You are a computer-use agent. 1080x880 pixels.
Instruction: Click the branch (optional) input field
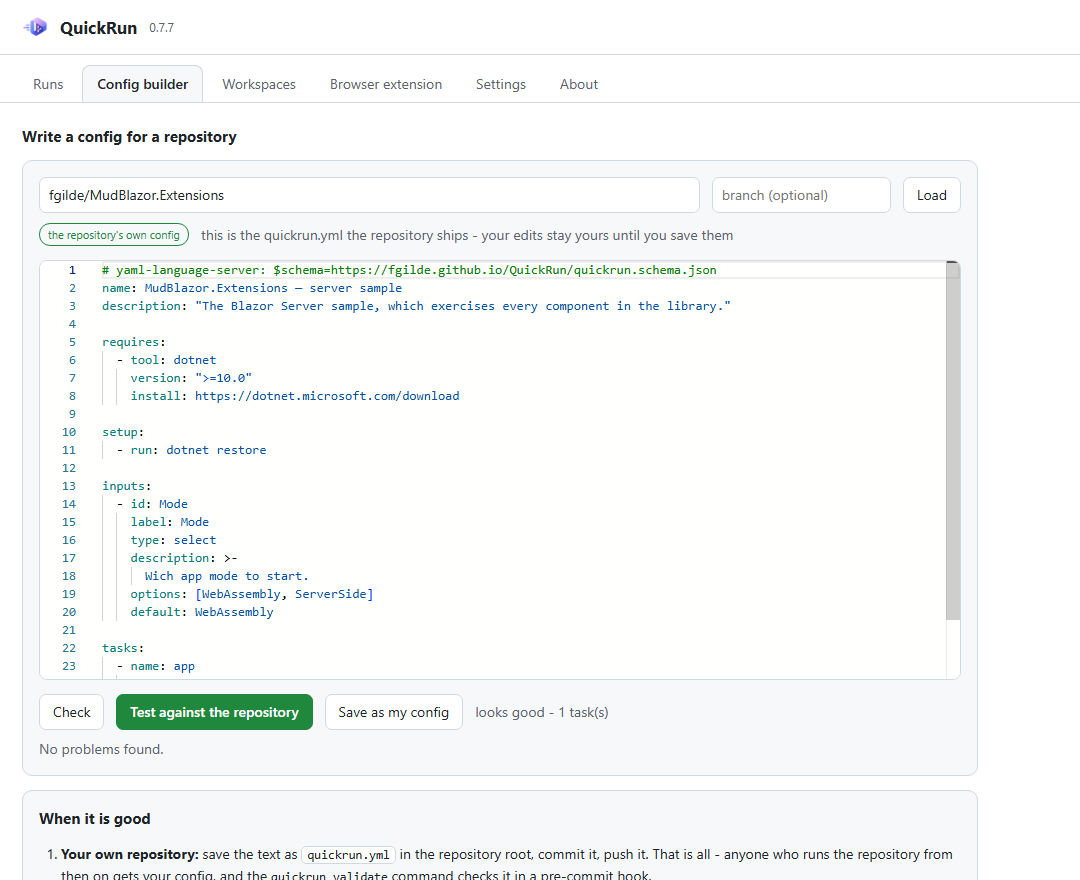click(801, 196)
